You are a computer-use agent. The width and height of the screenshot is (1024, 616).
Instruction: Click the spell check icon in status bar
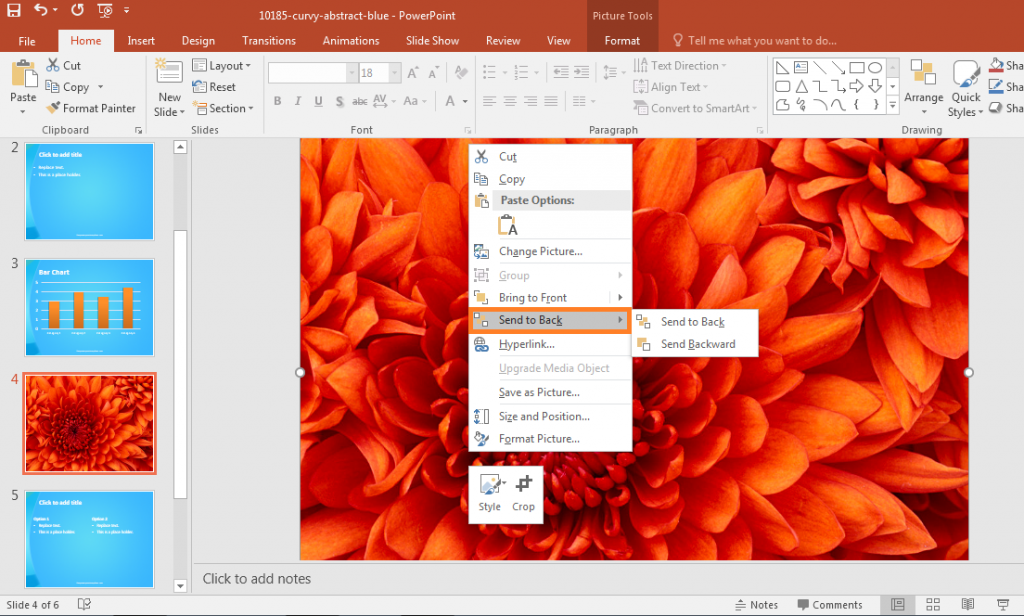84,604
